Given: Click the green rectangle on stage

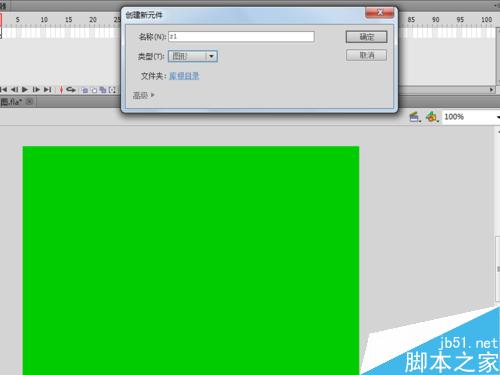Looking at the screenshot, I should click(x=191, y=260).
